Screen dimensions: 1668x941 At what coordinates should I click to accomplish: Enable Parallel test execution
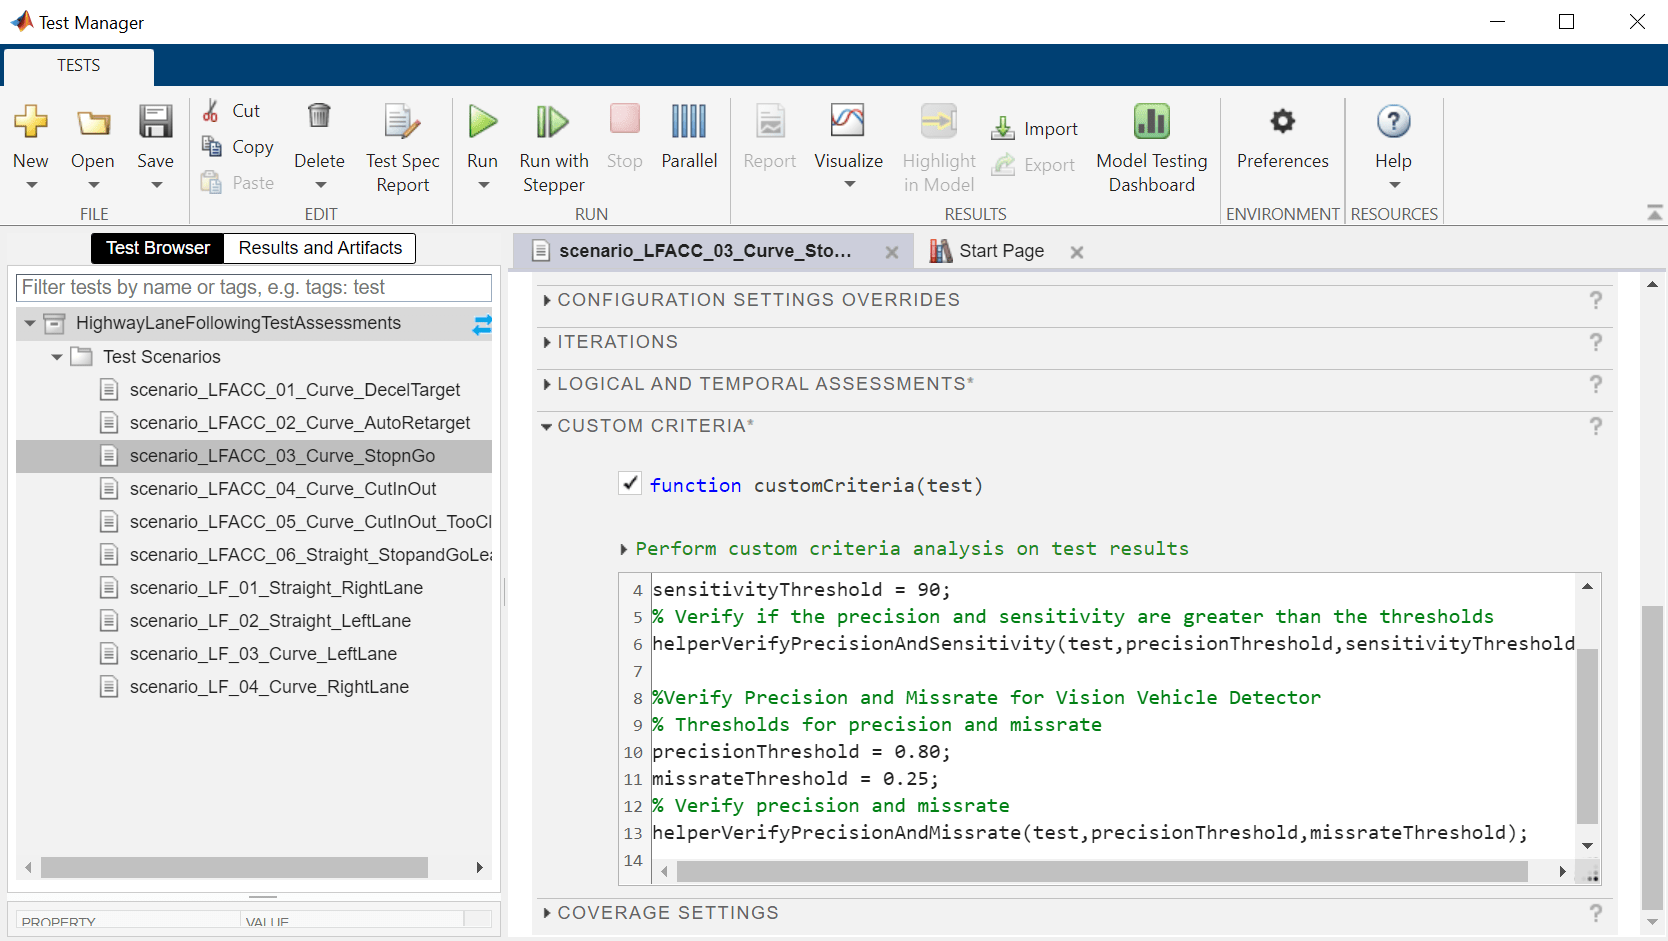(689, 123)
